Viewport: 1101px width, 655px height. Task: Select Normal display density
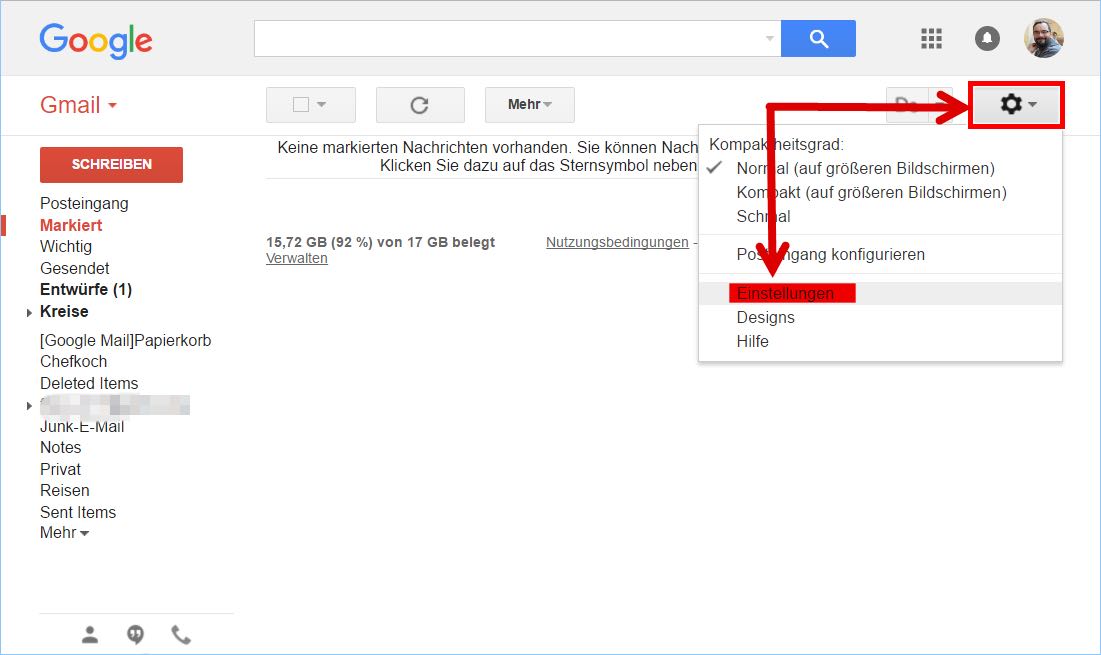point(865,168)
